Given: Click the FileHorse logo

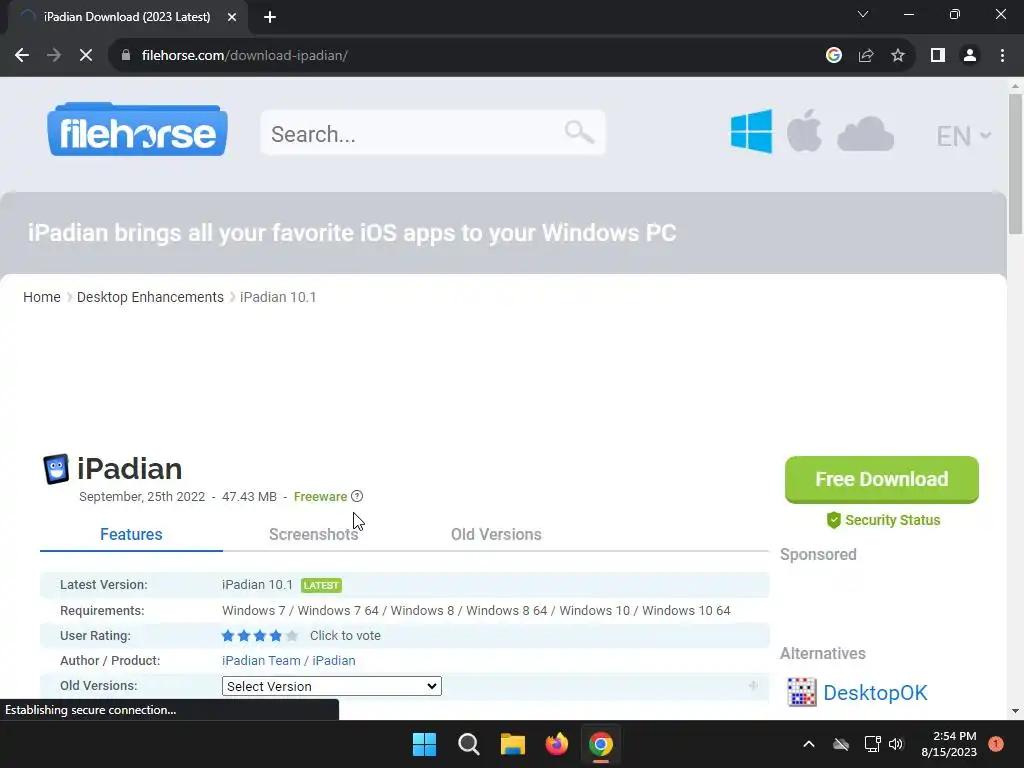Looking at the screenshot, I should coord(137,129).
